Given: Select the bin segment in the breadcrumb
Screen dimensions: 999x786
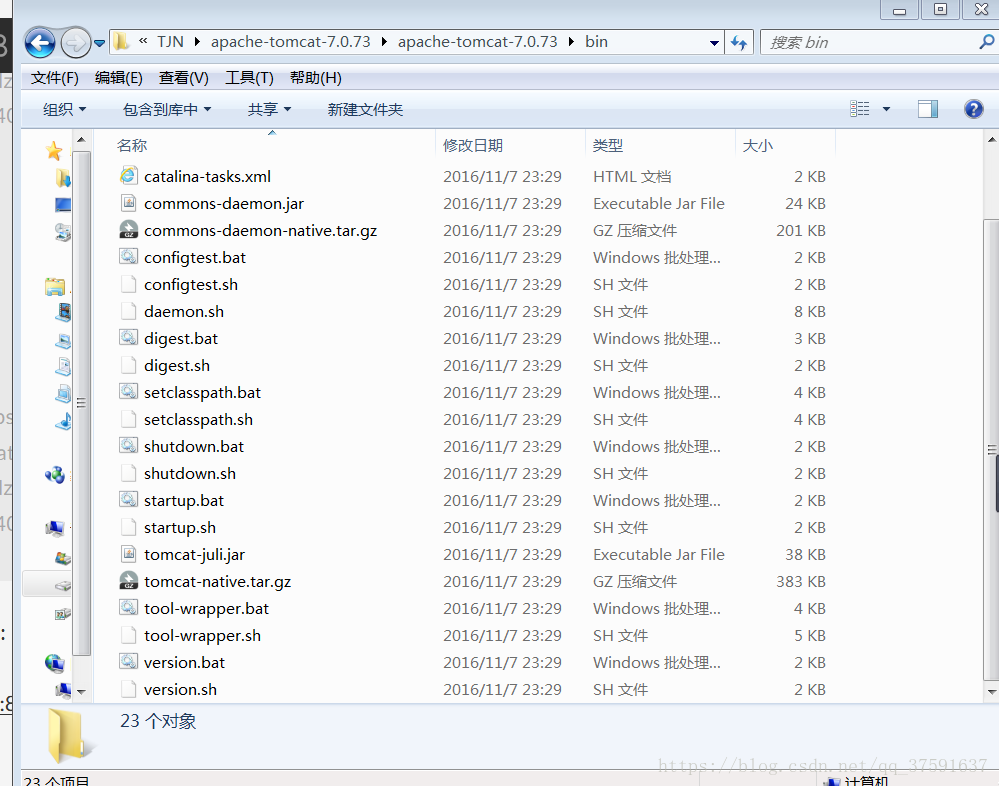Looking at the screenshot, I should click(596, 42).
